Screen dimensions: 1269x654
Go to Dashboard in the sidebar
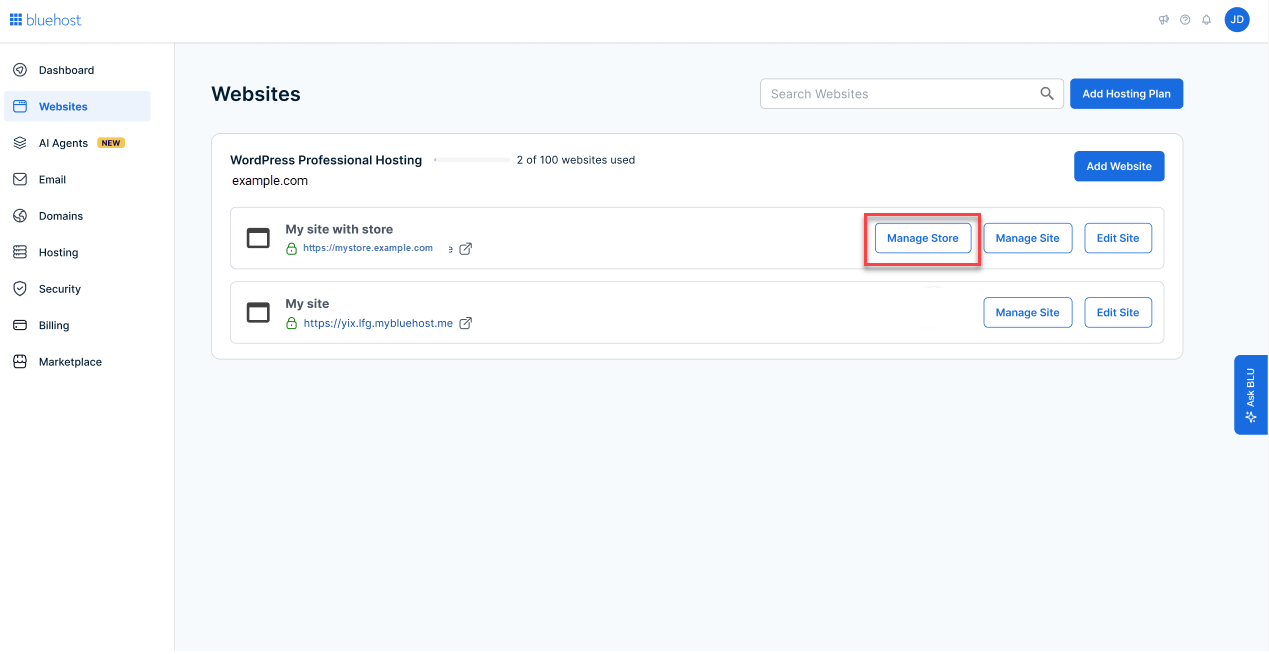(x=77, y=70)
